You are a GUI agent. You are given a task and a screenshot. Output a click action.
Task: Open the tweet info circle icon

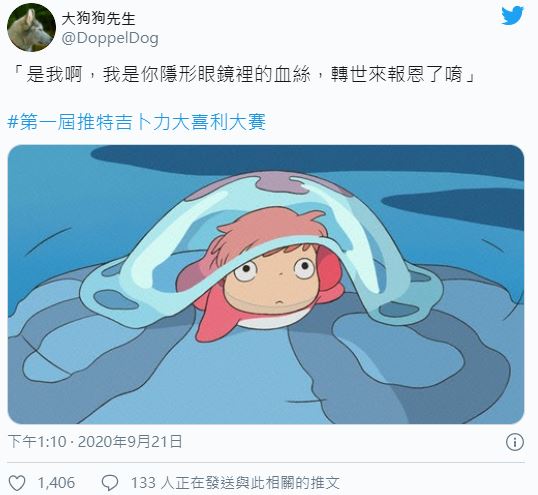coord(515,442)
